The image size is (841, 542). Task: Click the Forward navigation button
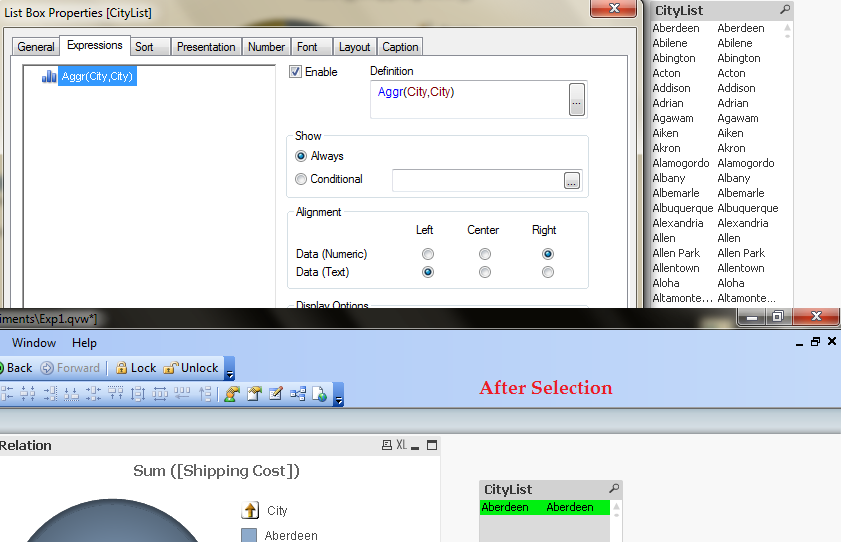pos(70,368)
